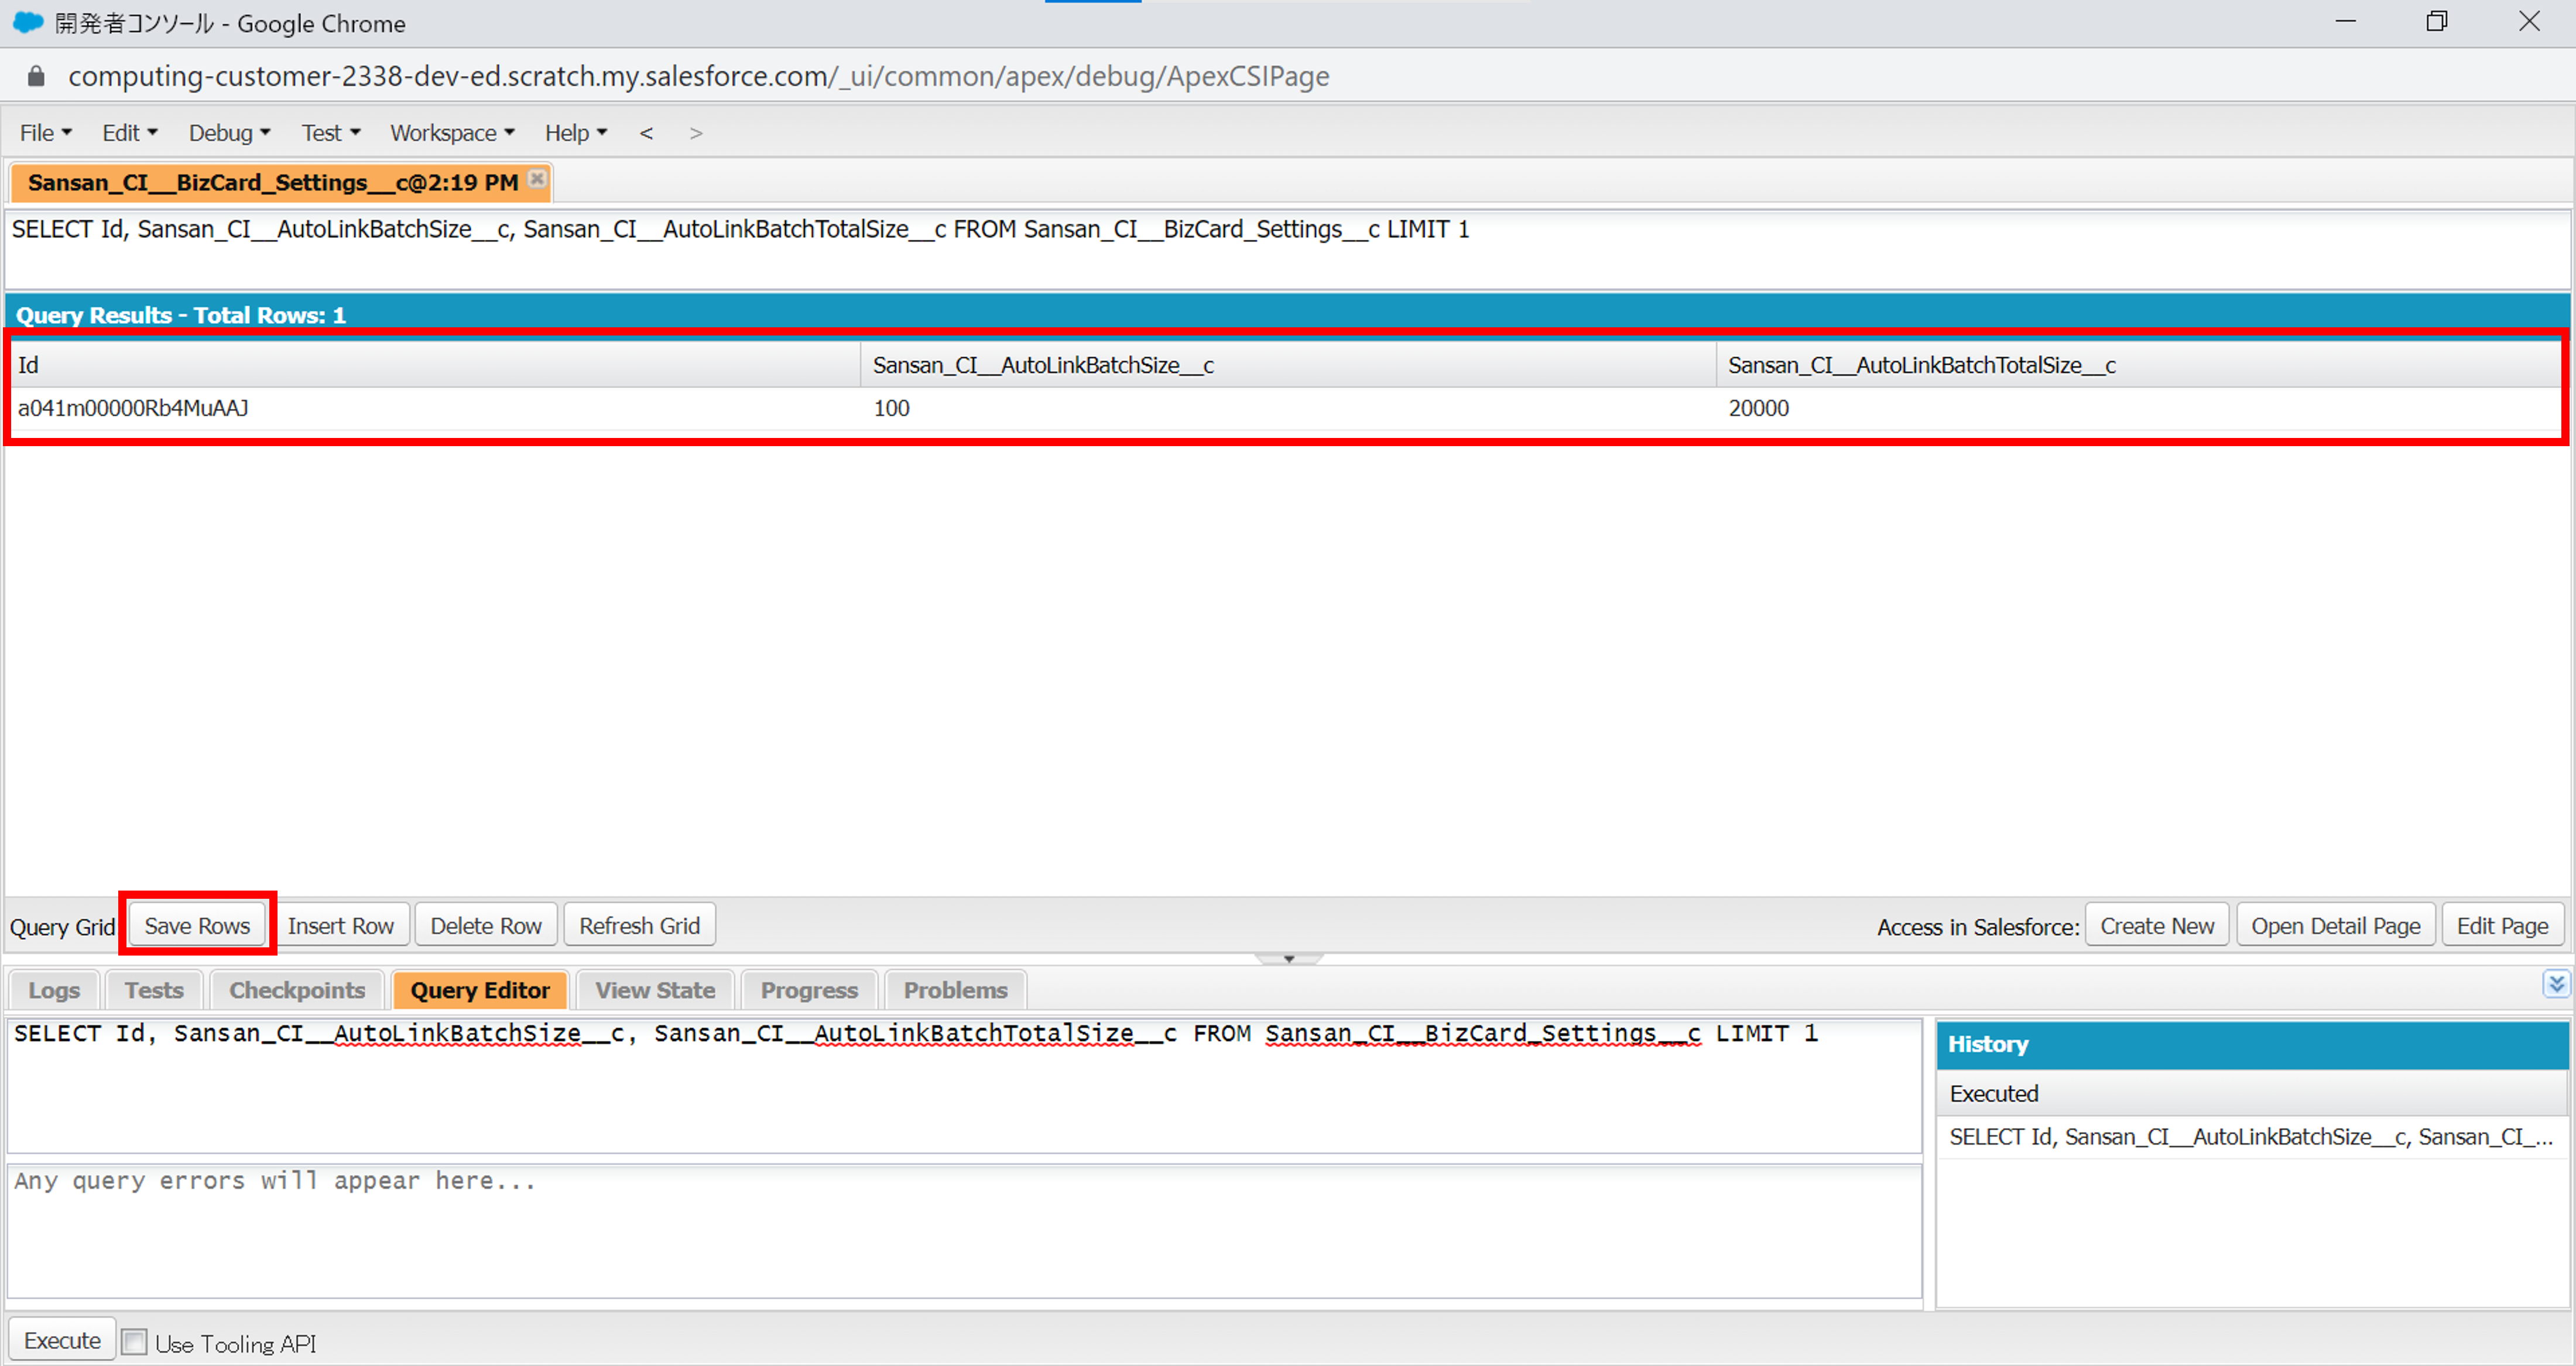Screen dimensions: 2576x1366
Task: Switch to the Logs tab
Action: coord(54,990)
